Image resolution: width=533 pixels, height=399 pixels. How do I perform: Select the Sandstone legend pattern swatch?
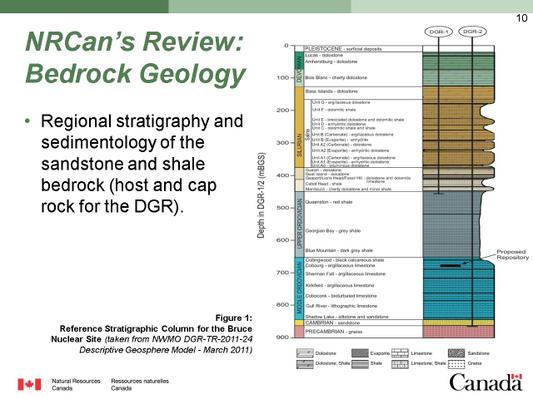click(x=456, y=353)
